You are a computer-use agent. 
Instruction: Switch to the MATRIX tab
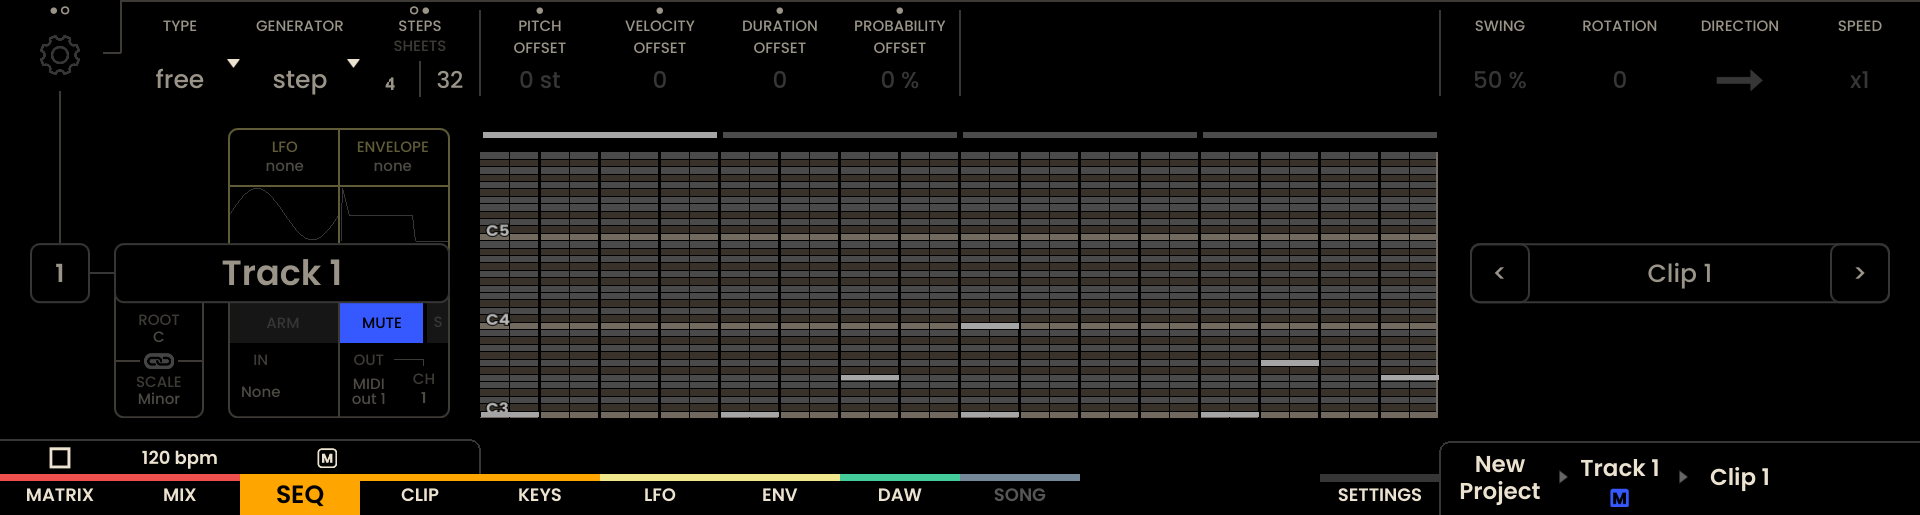coord(60,495)
